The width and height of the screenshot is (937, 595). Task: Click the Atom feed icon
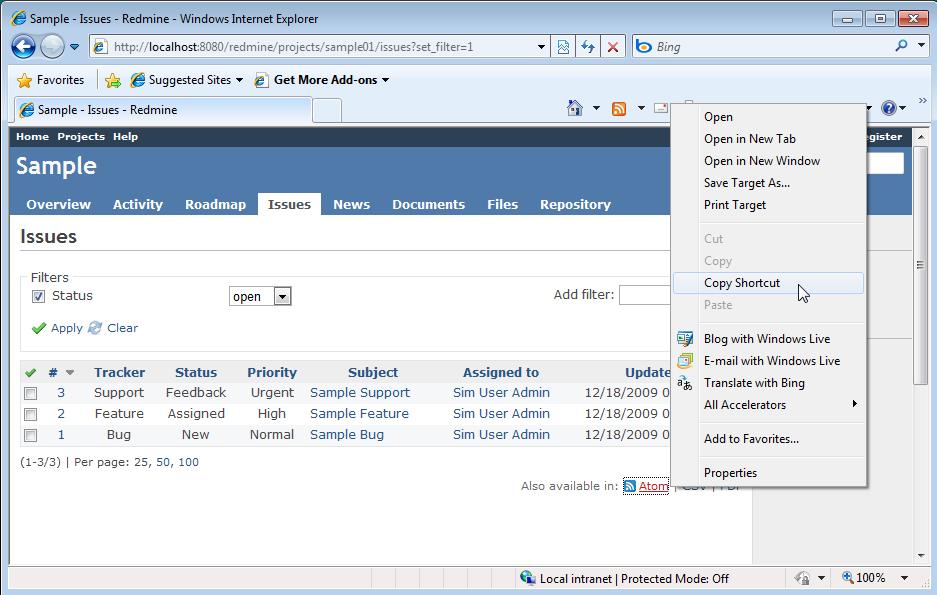pos(629,486)
